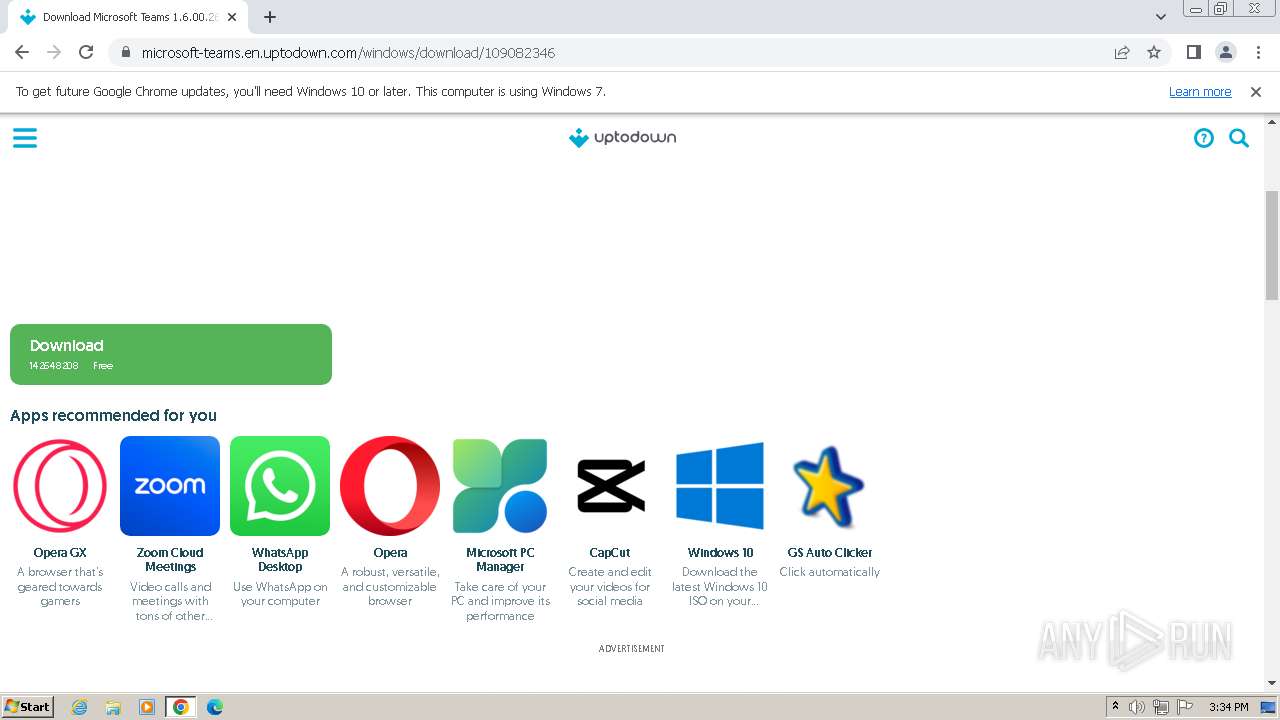Open the Zoom Cloud Meetings title link
Image resolution: width=1280 pixels, height=720 pixels.
170,559
